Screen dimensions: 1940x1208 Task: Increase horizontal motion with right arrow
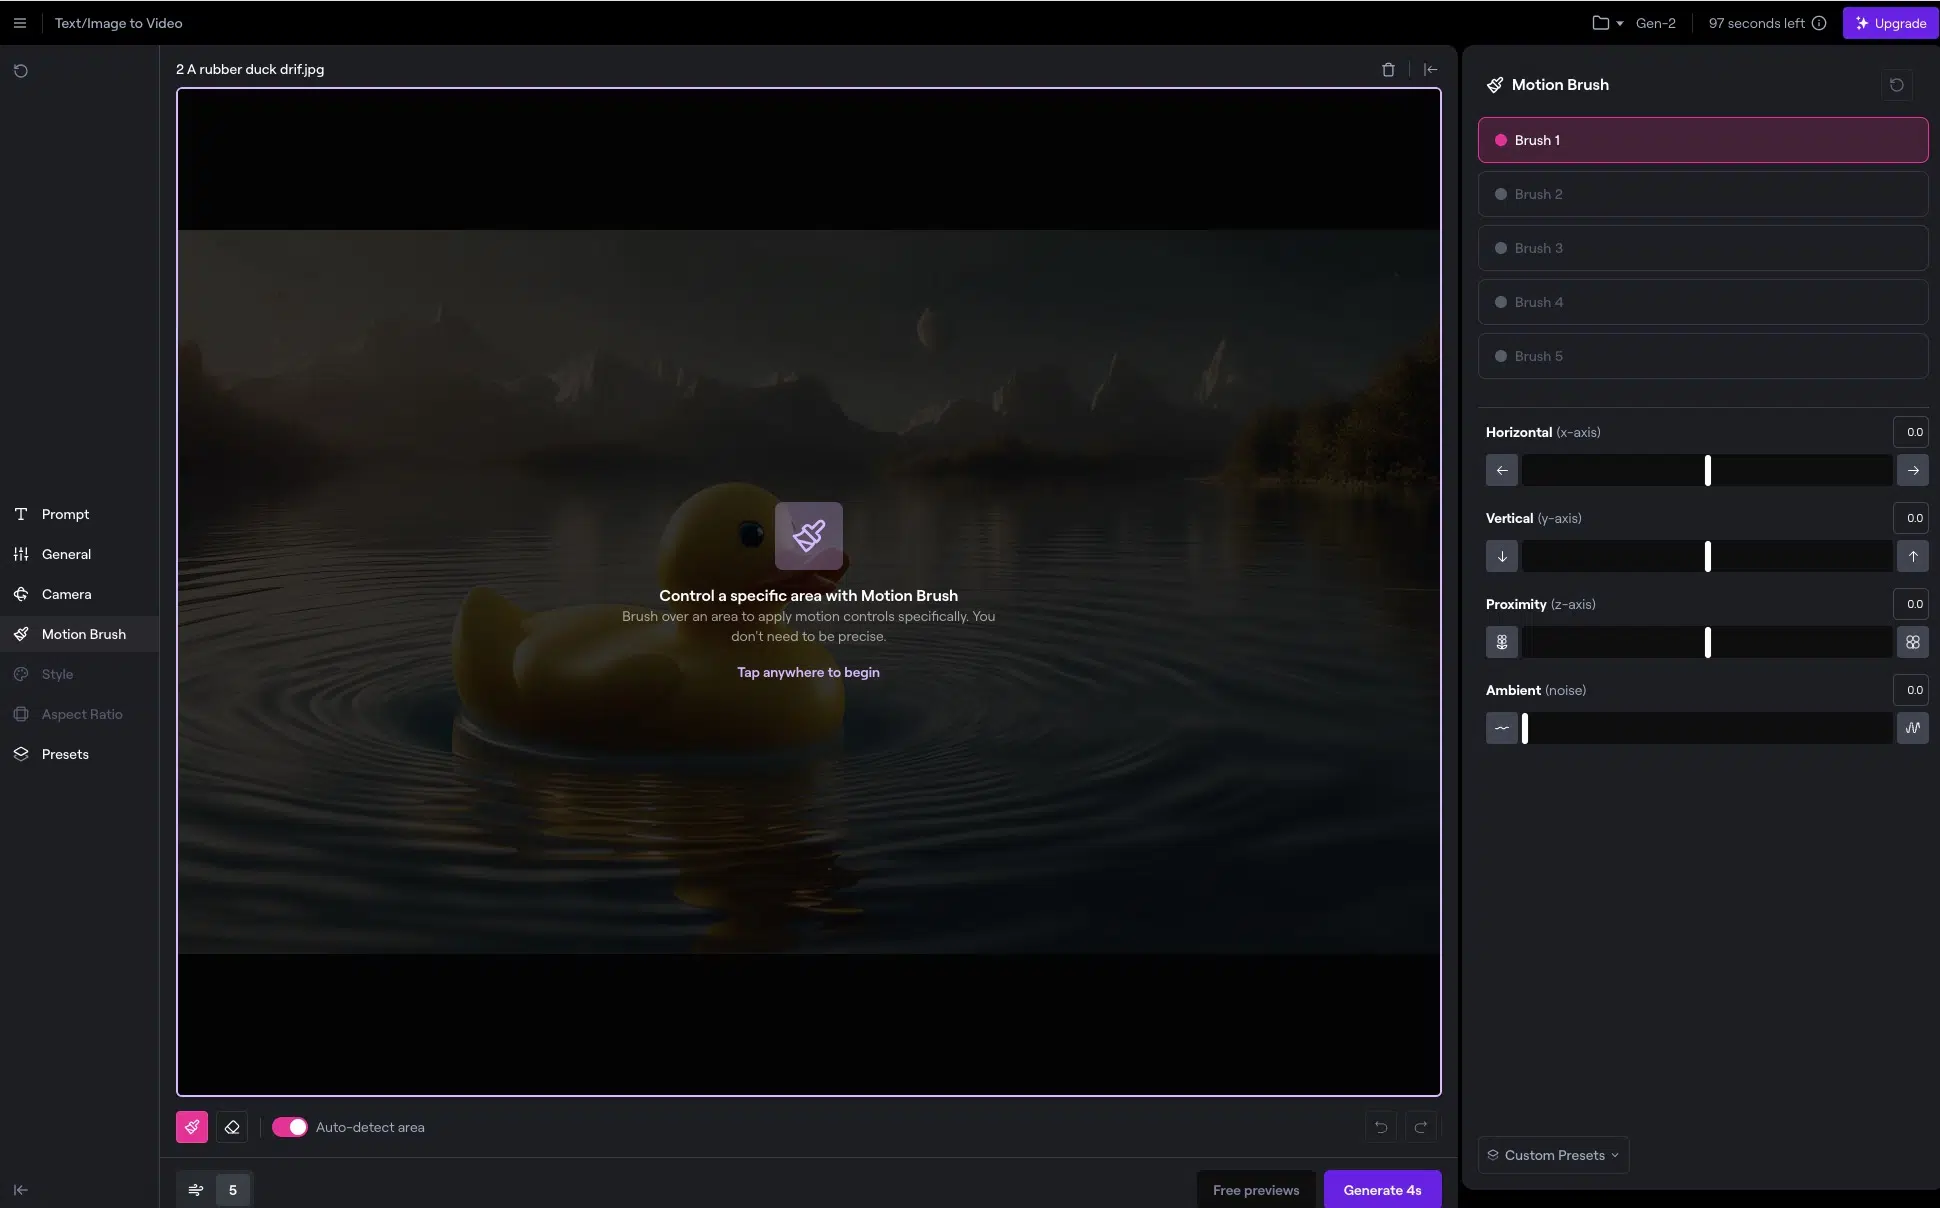pyautogui.click(x=1912, y=470)
